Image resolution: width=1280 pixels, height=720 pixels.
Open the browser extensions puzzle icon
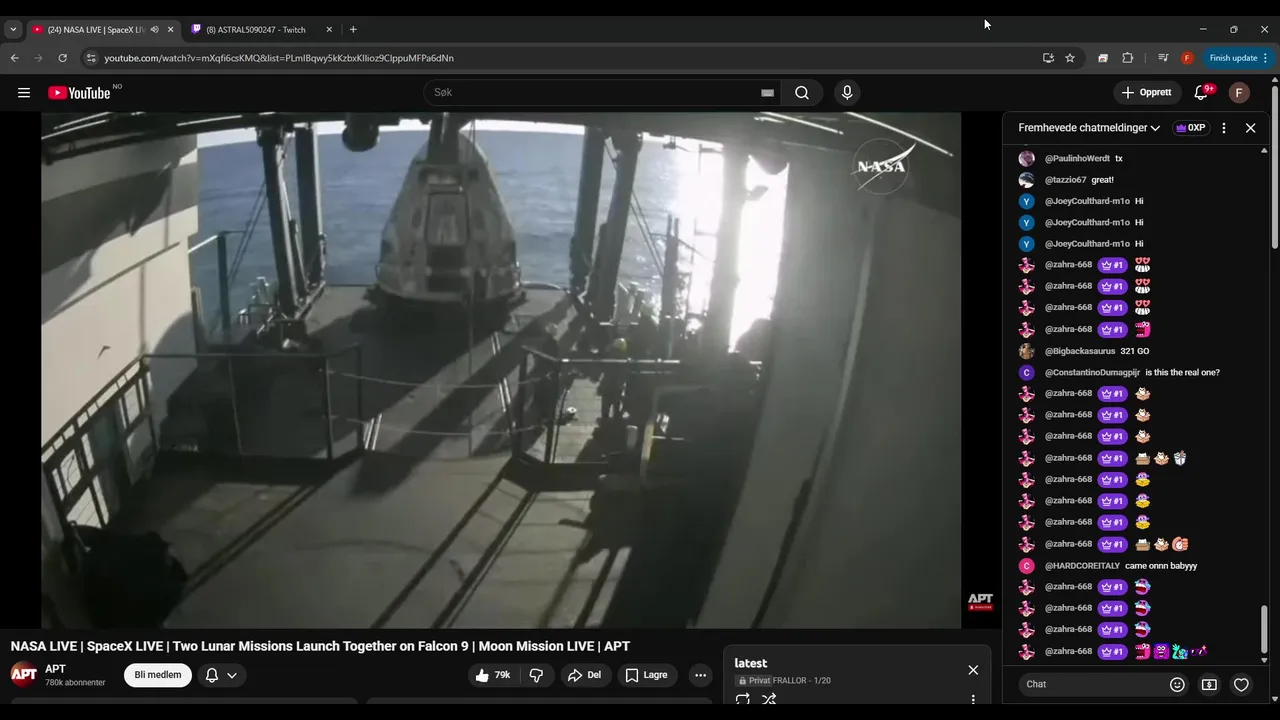coord(1128,58)
